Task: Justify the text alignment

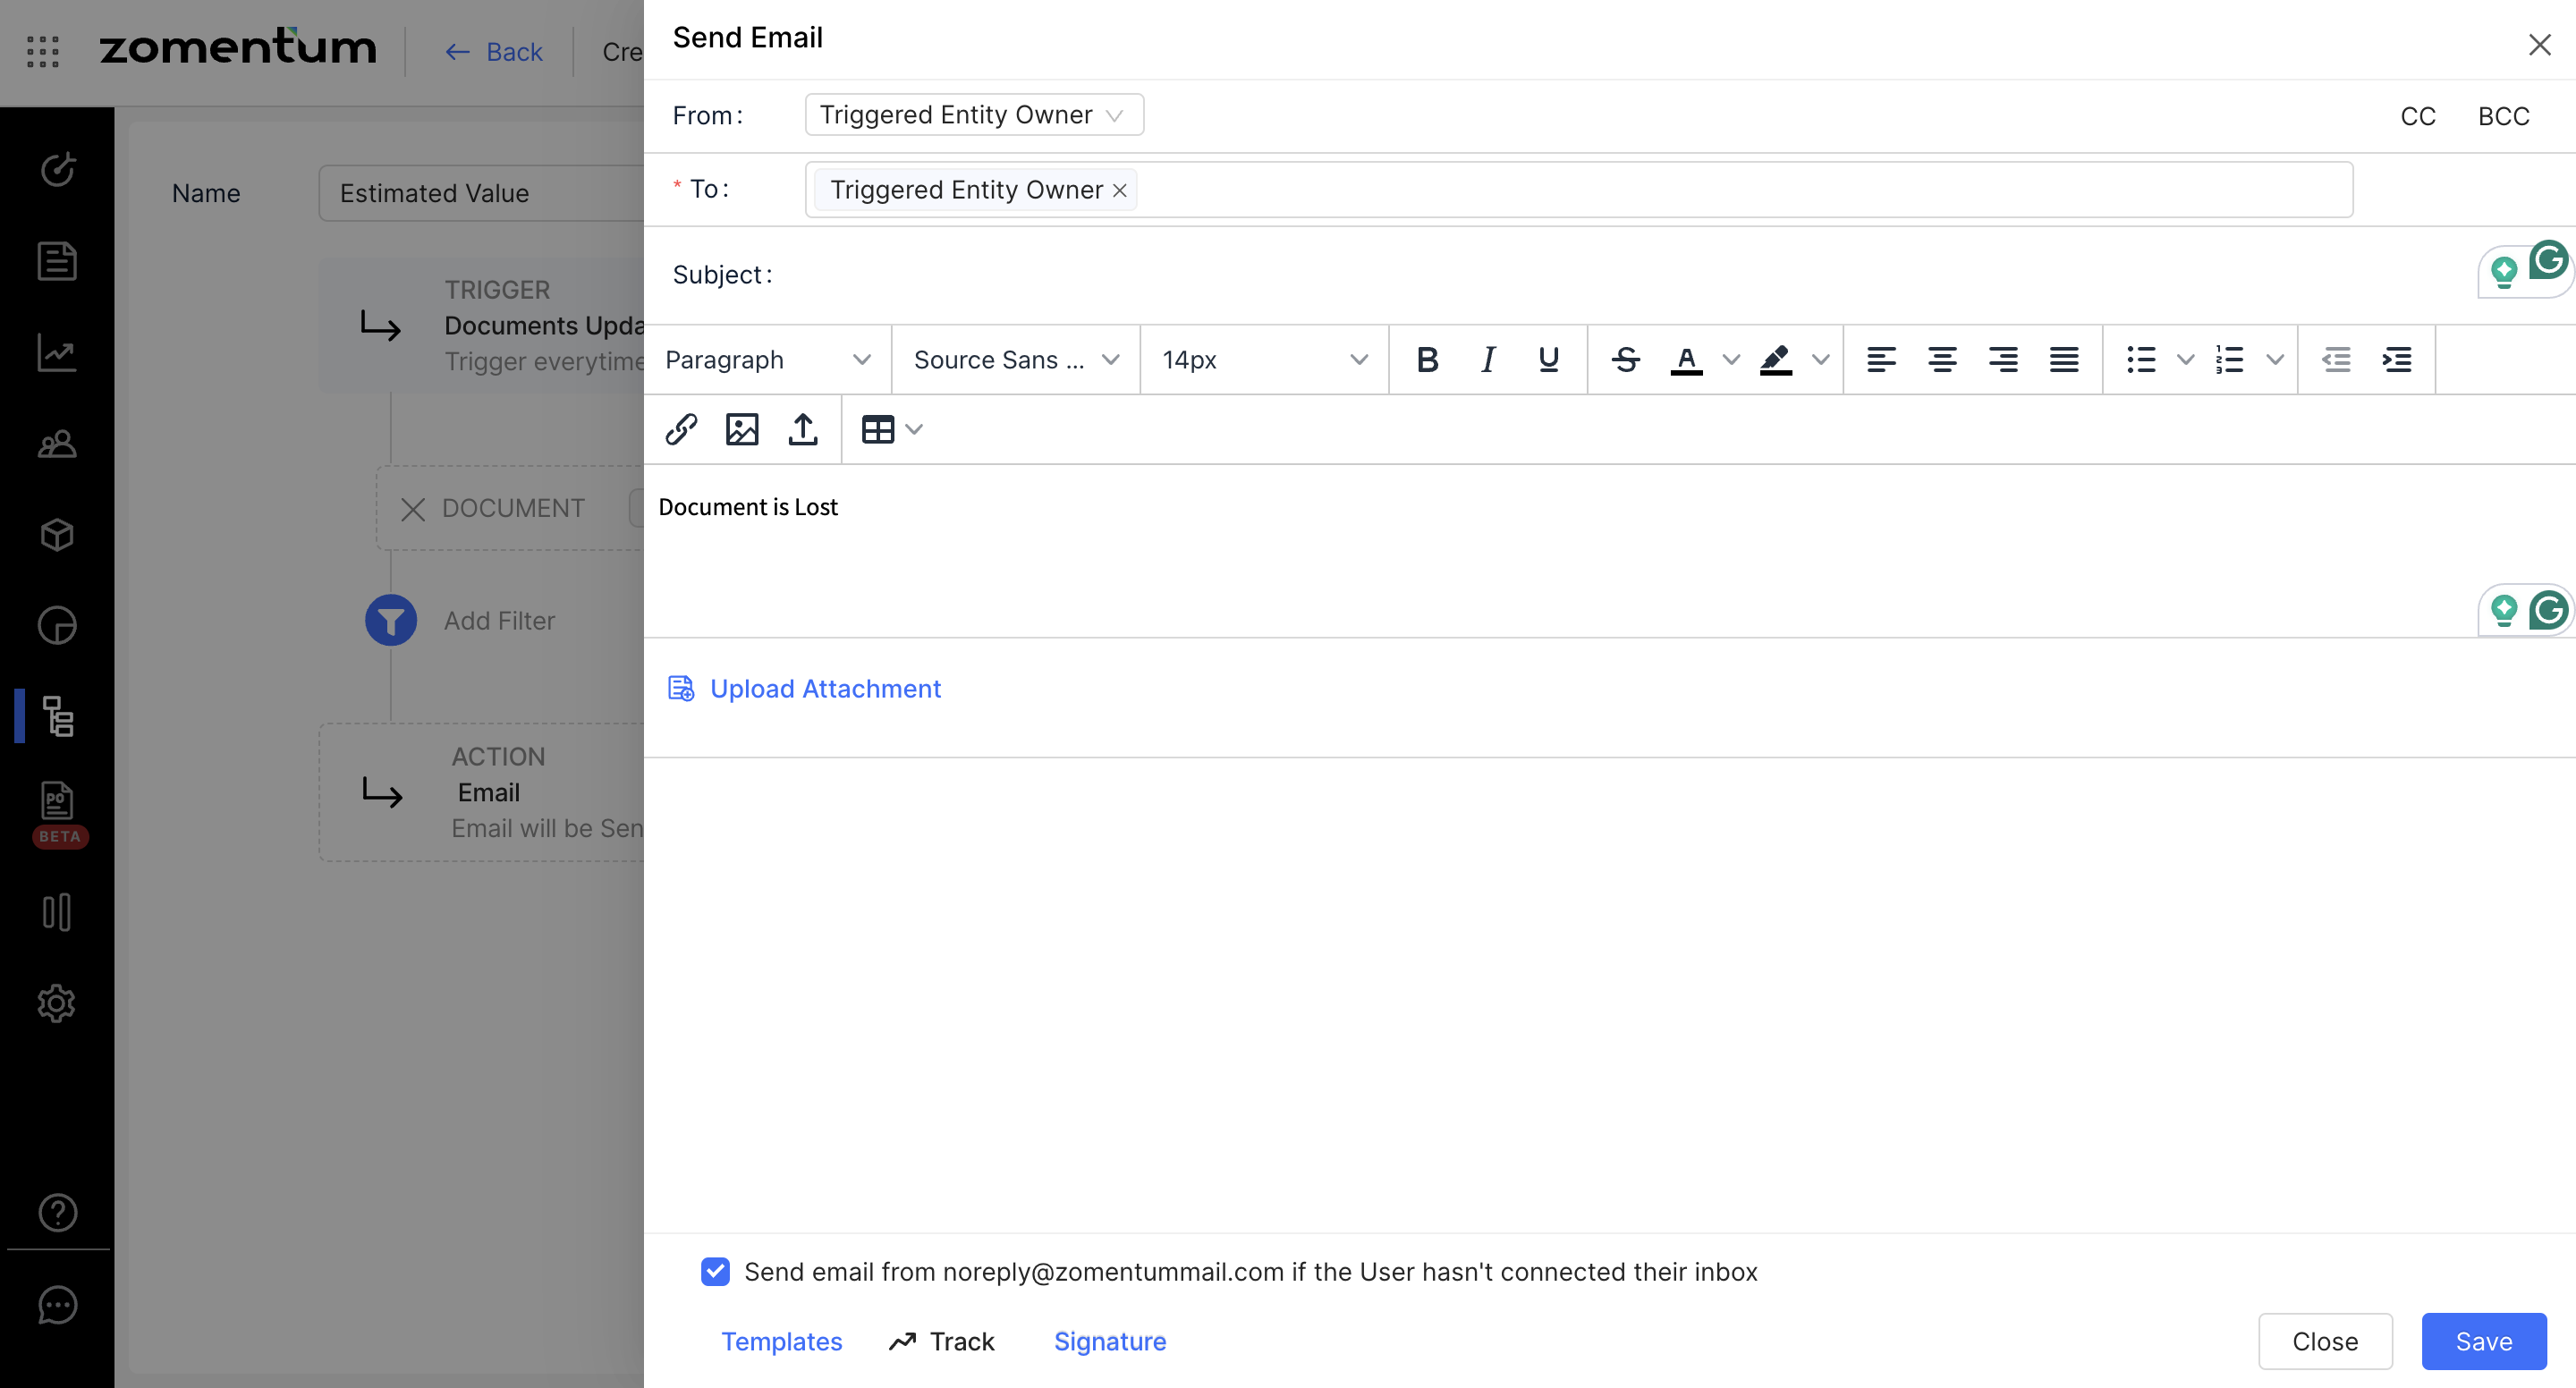Action: [2064, 359]
